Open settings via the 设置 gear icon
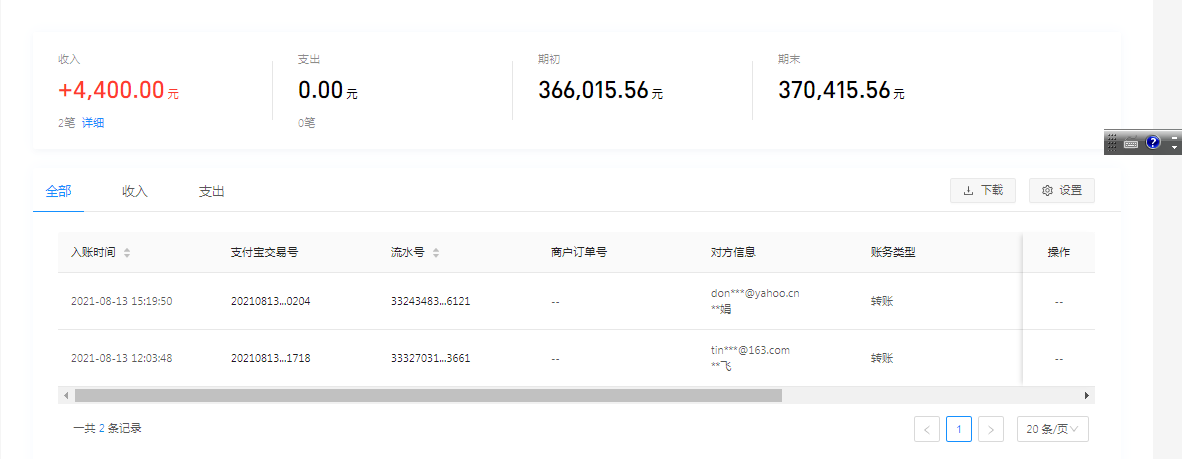The width and height of the screenshot is (1182, 459). [x=1047, y=190]
